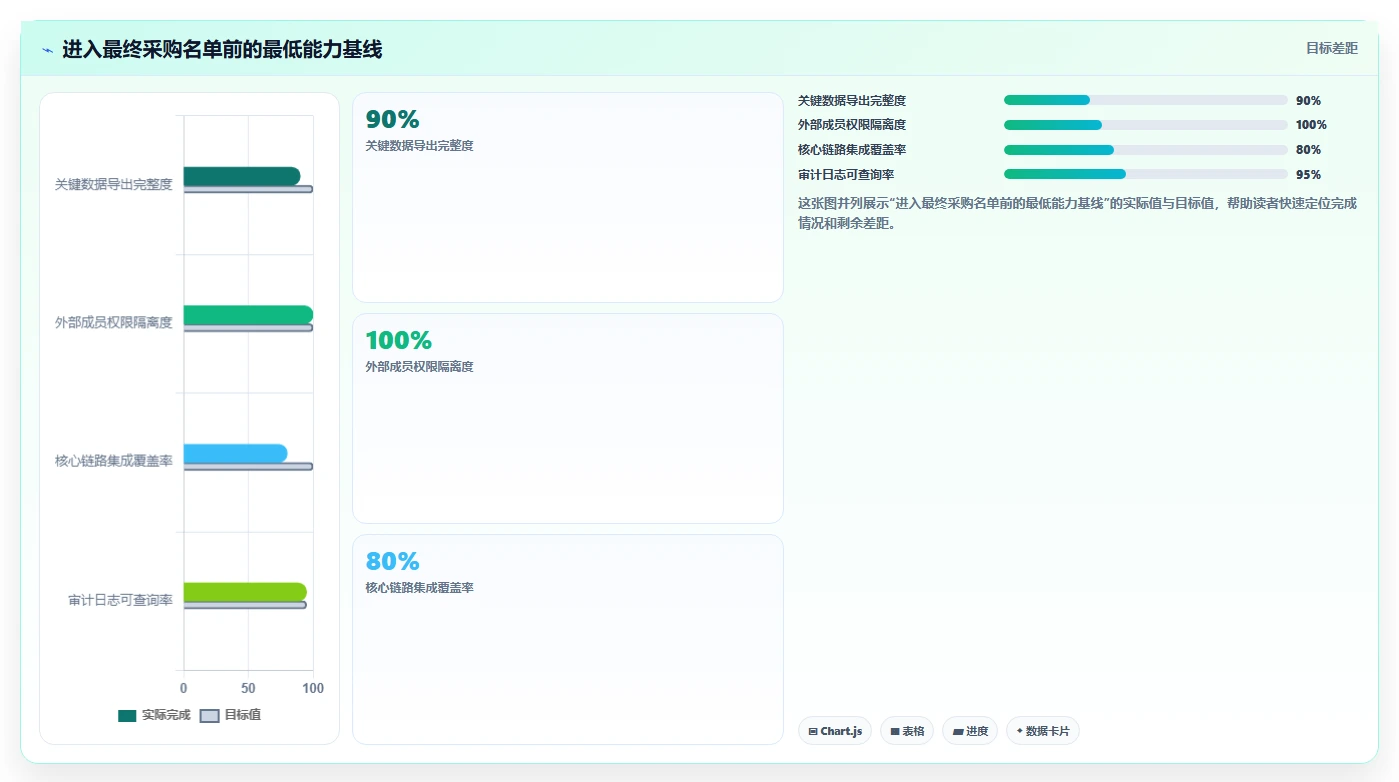Click the 100% data card value
This screenshot has width=1399, height=782.
[x=398, y=341]
